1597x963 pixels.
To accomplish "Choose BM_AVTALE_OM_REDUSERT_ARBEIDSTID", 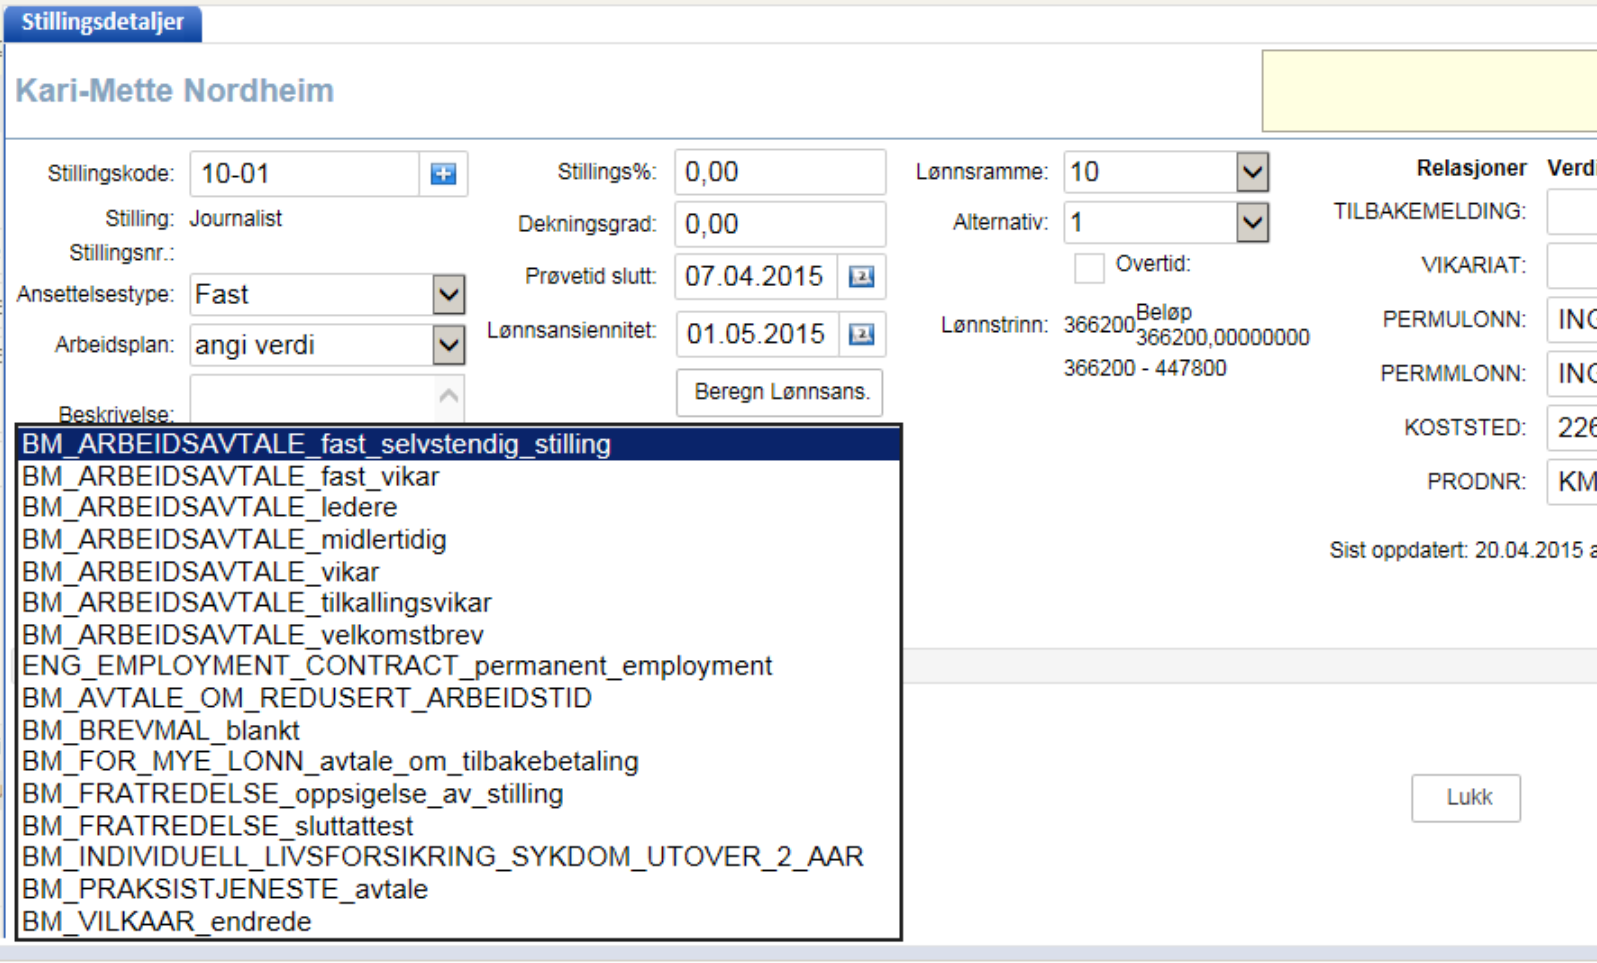I will [x=459, y=698].
